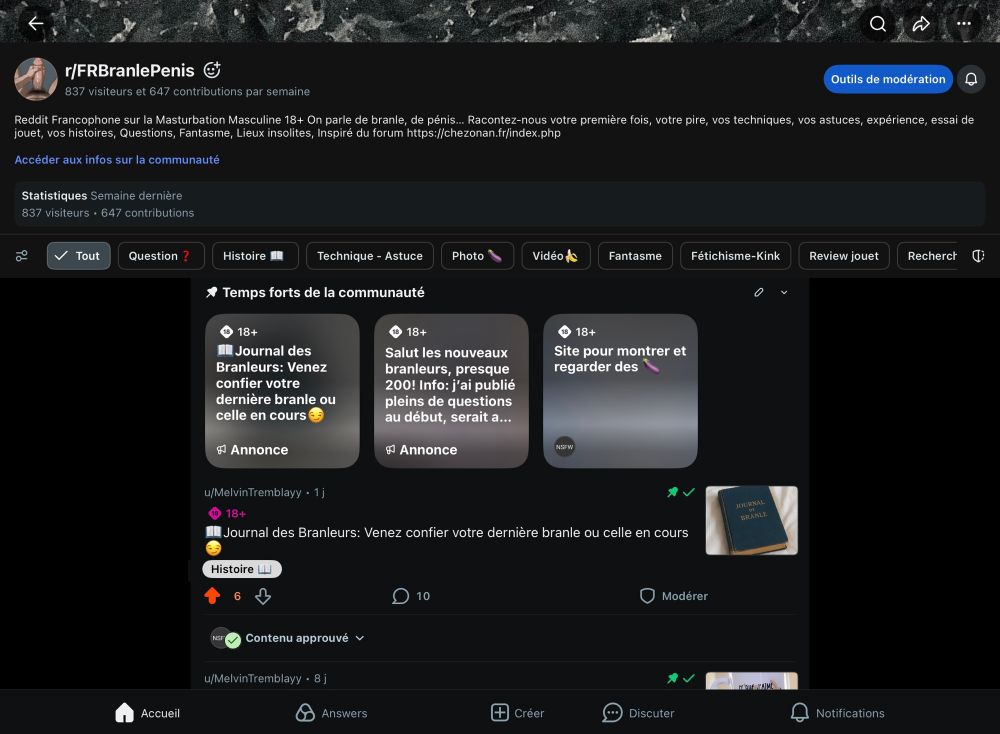Go back using the arrow icon
The image size is (1000, 734).
click(x=36, y=24)
